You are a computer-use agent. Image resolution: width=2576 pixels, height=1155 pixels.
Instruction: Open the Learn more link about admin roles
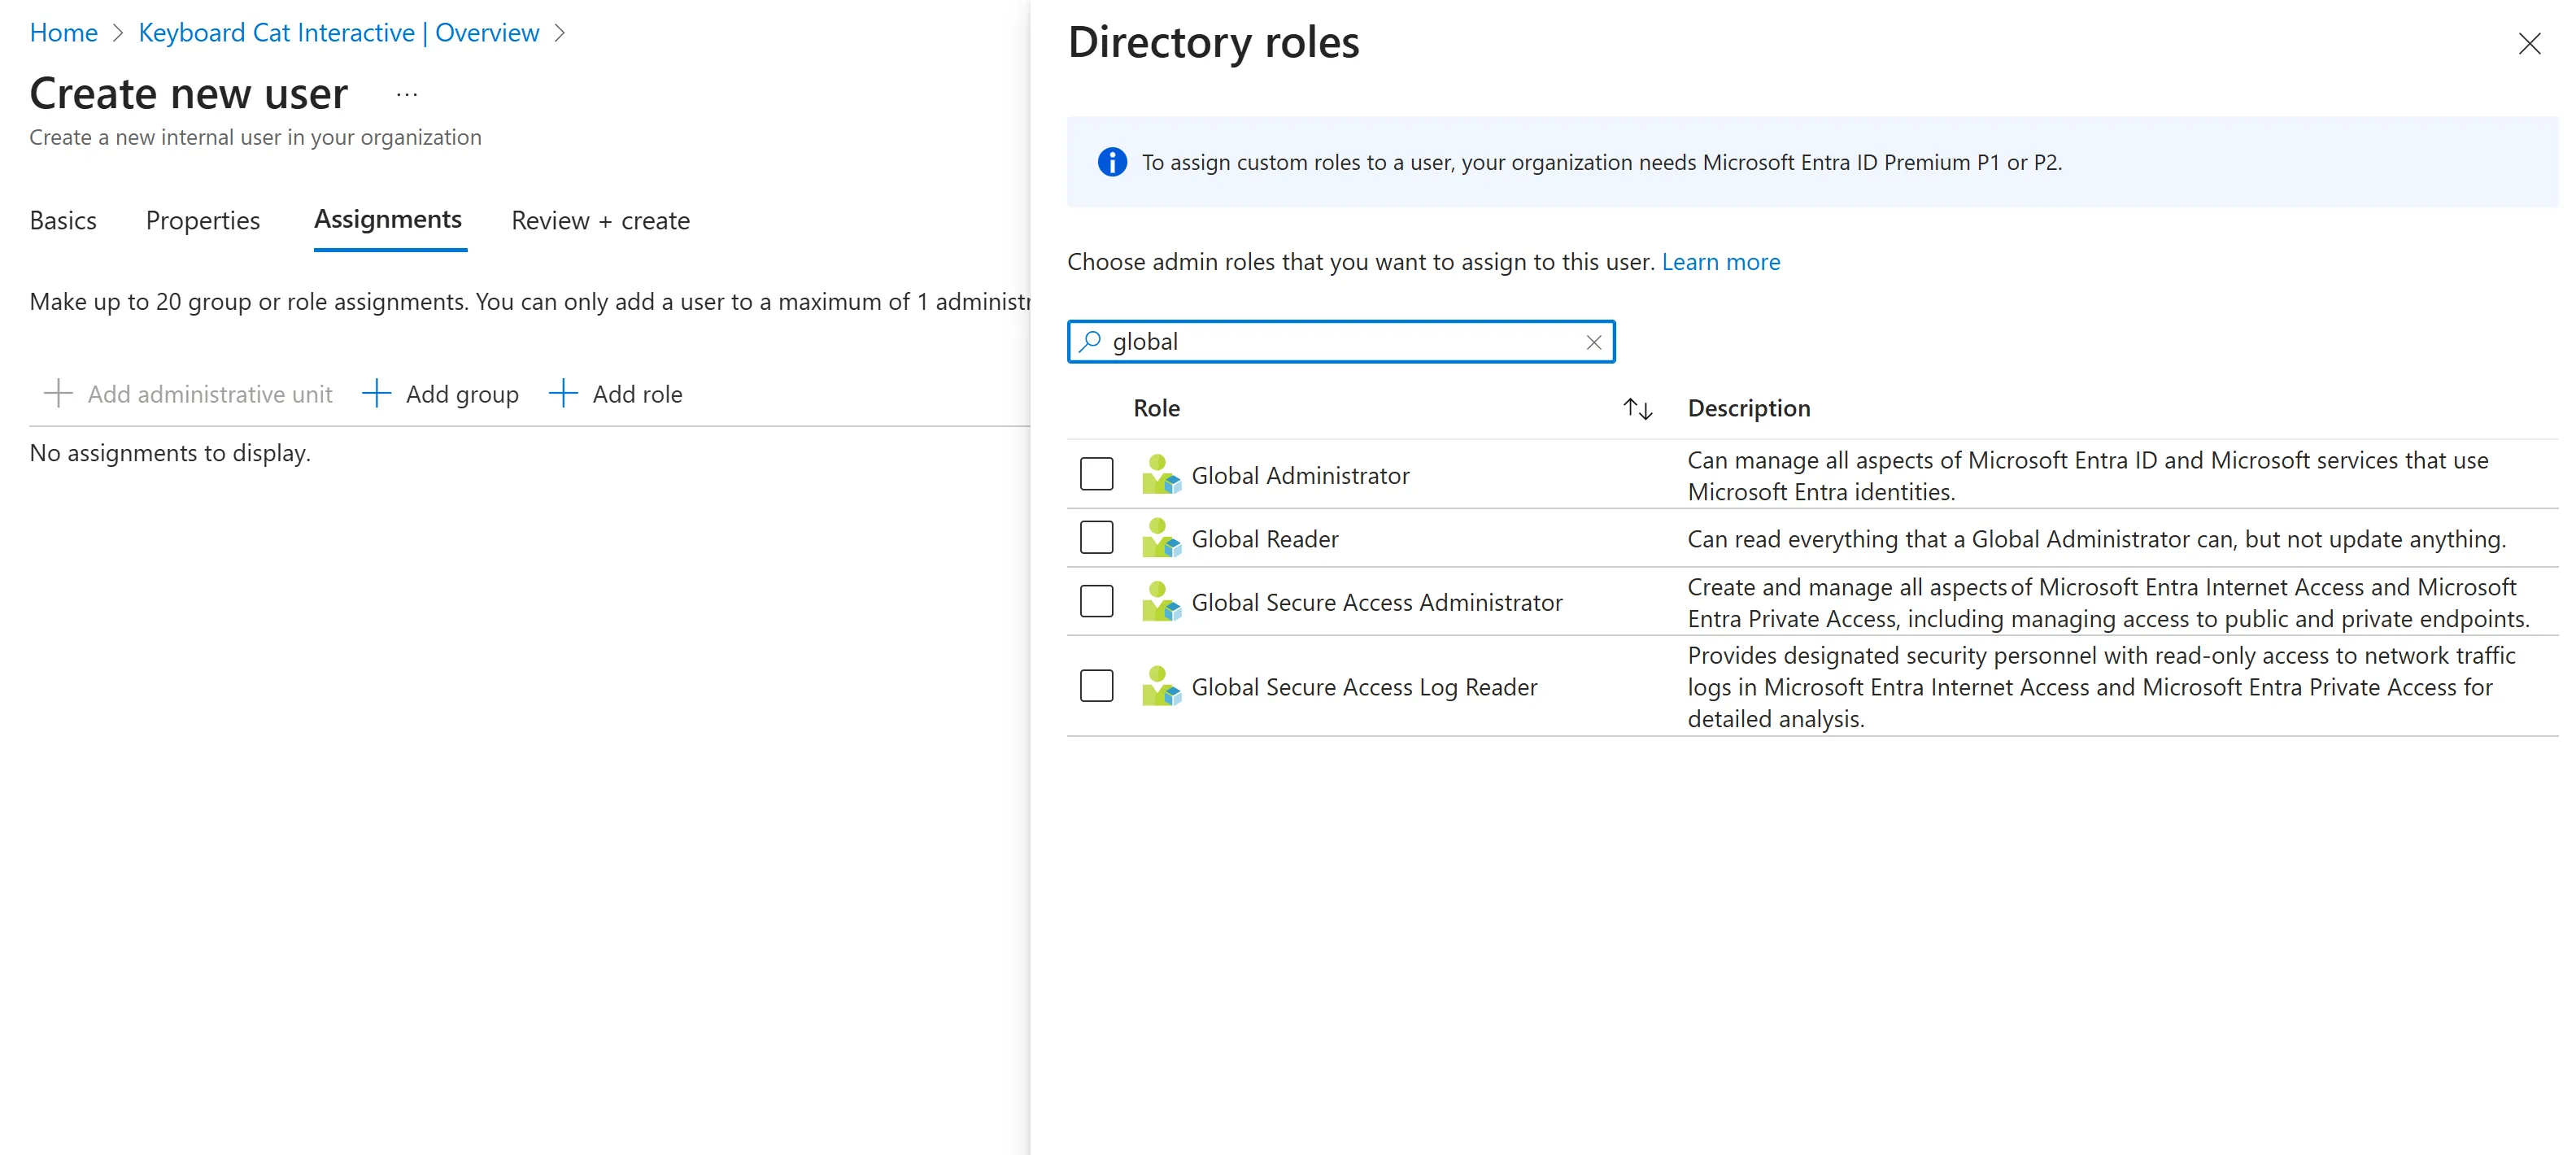pyautogui.click(x=1720, y=262)
